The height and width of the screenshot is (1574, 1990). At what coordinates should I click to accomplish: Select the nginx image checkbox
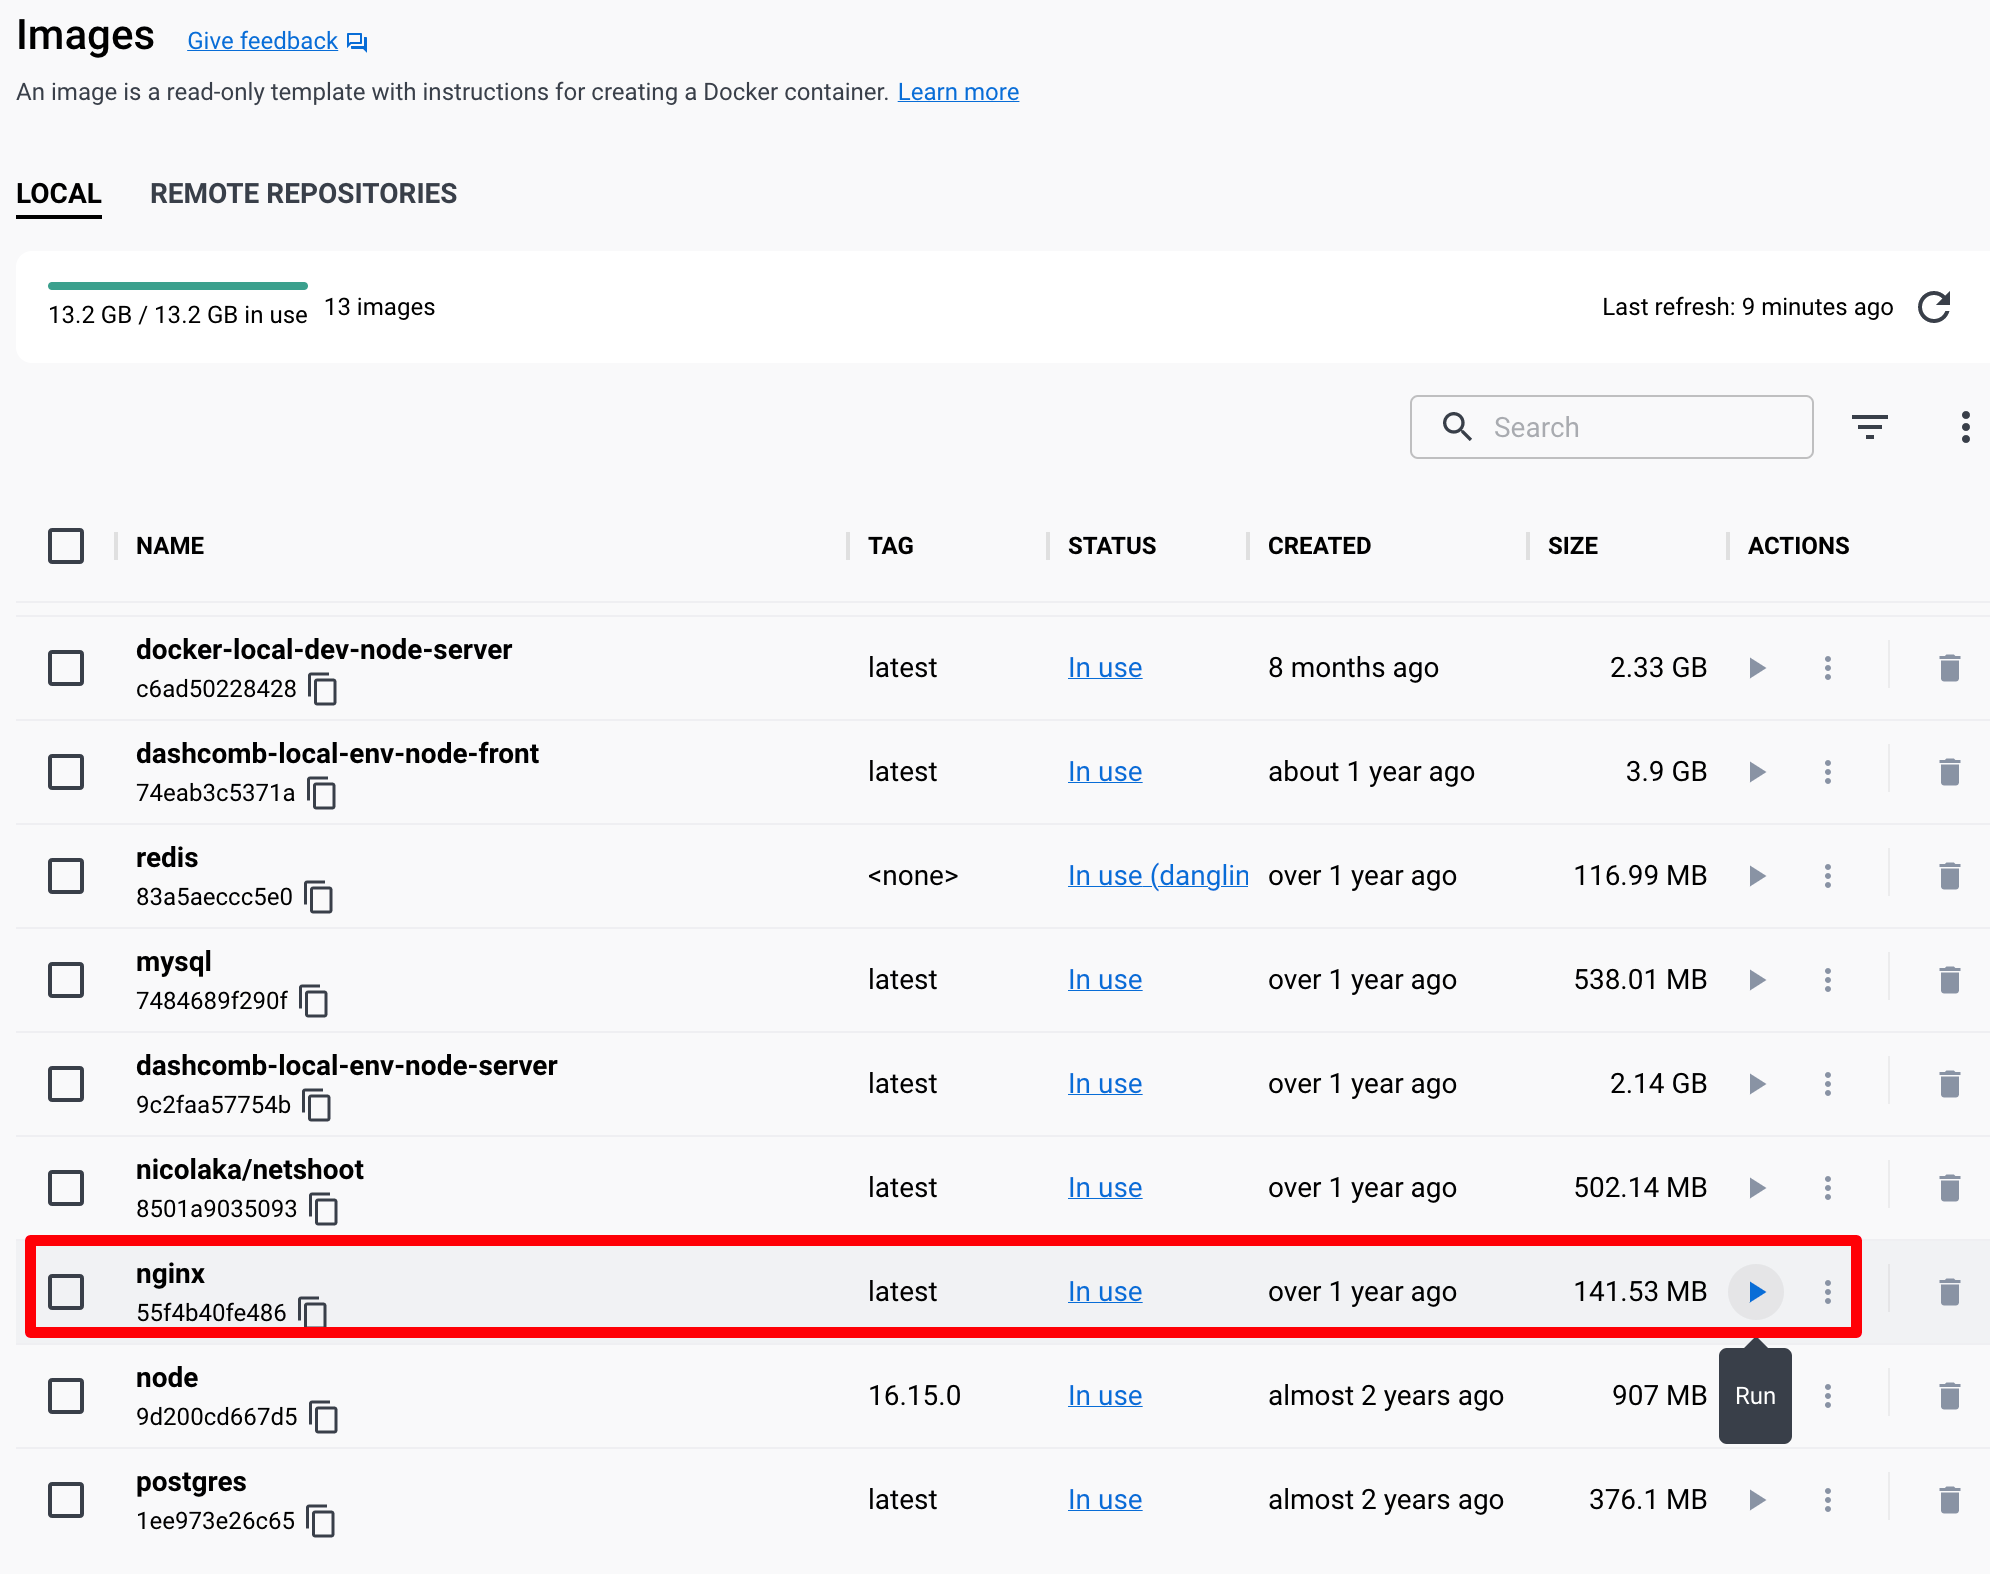tap(66, 1291)
